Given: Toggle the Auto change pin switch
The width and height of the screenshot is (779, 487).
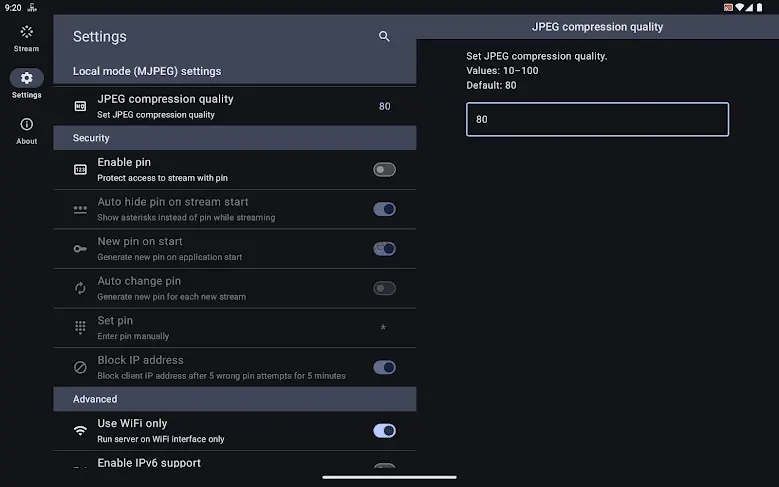Looking at the screenshot, I should coord(384,289).
